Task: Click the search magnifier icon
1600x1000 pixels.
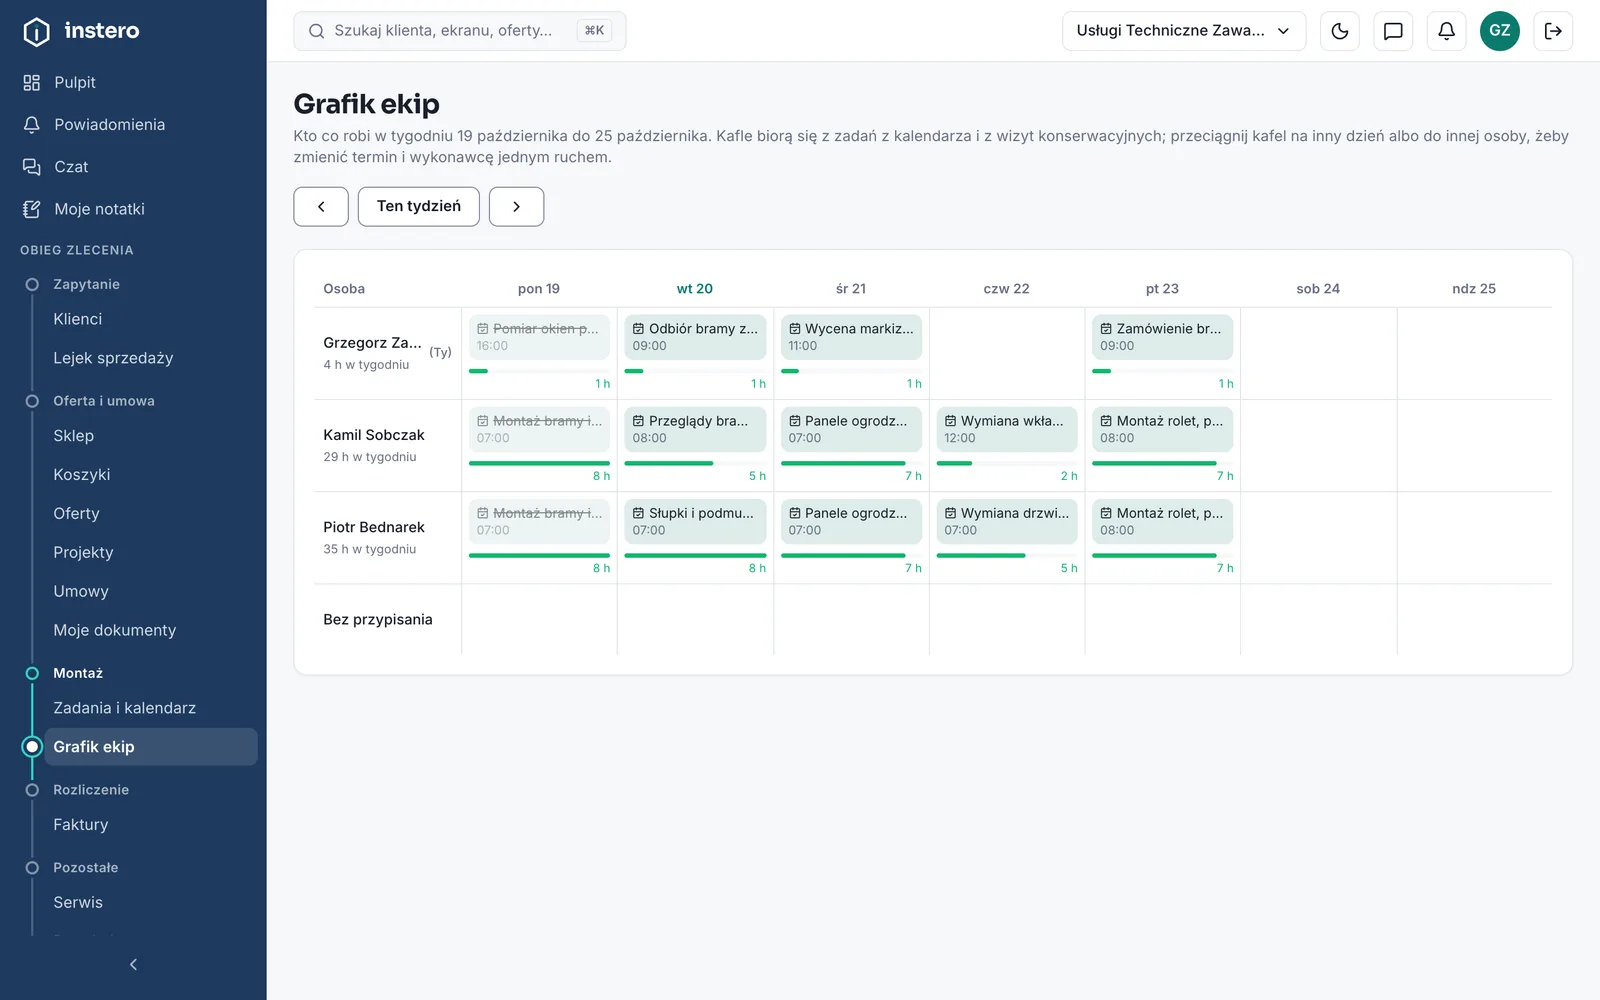Action: [x=316, y=31]
